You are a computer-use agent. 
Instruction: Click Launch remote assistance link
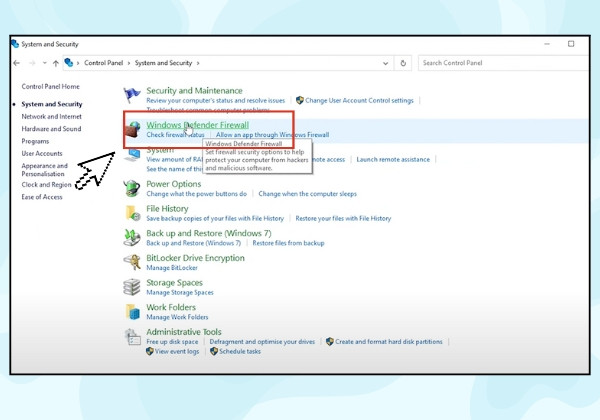393,160
